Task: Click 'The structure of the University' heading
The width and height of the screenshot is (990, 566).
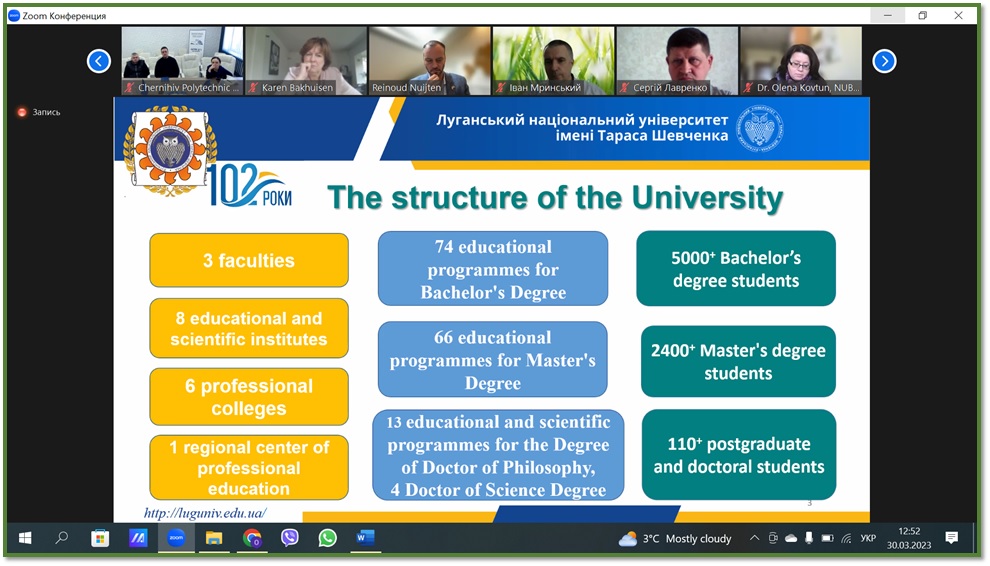Action: [555, 198]
